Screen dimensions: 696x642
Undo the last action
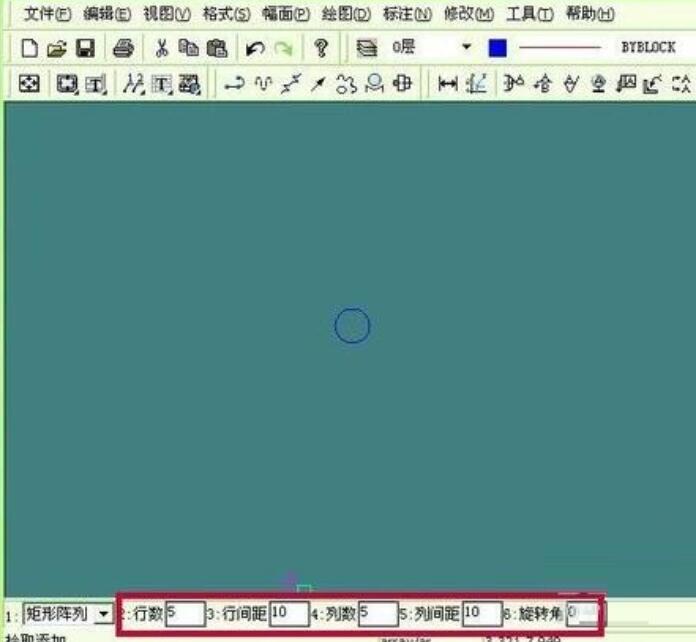[x=255, y=48]
